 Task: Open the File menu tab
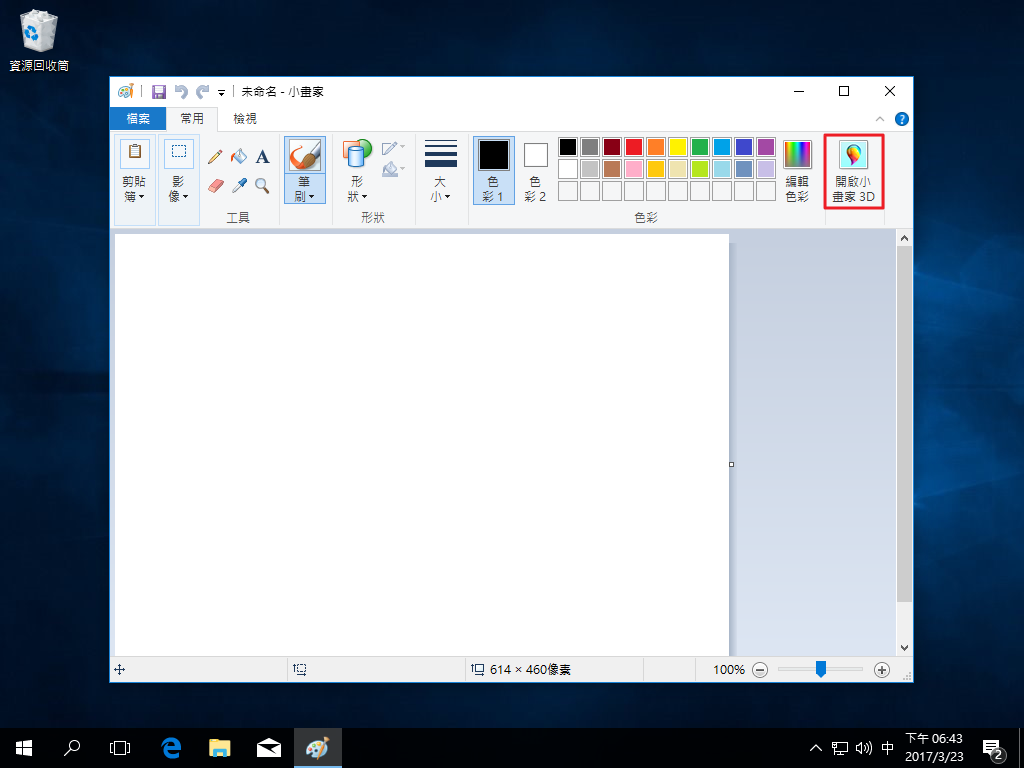[138, 119]
